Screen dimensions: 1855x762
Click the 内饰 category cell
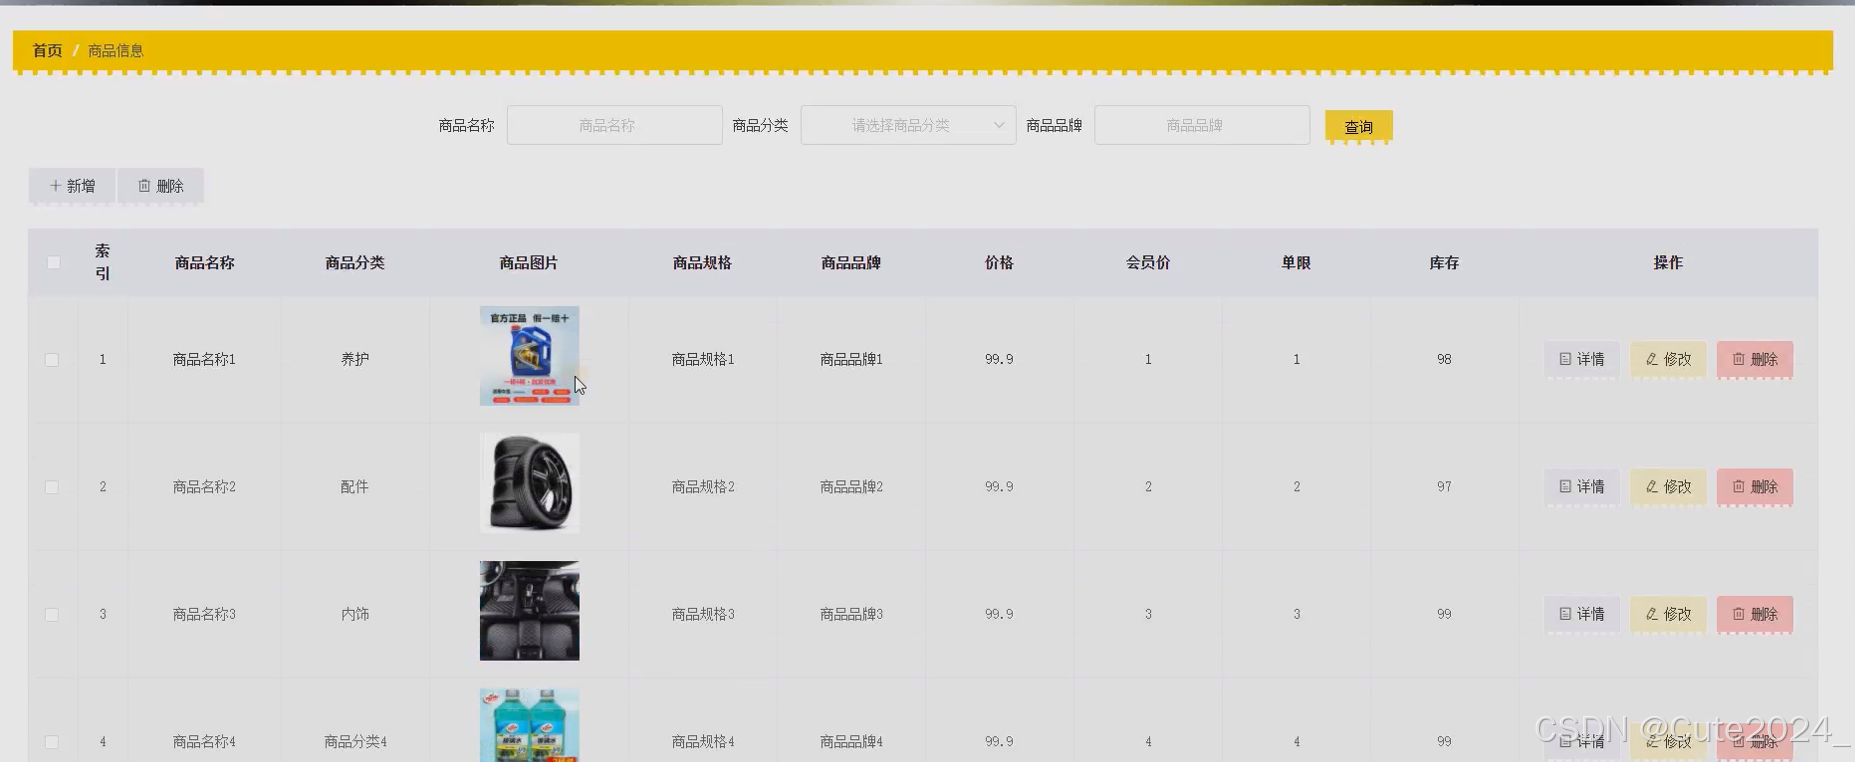click(x=355, y=614)
